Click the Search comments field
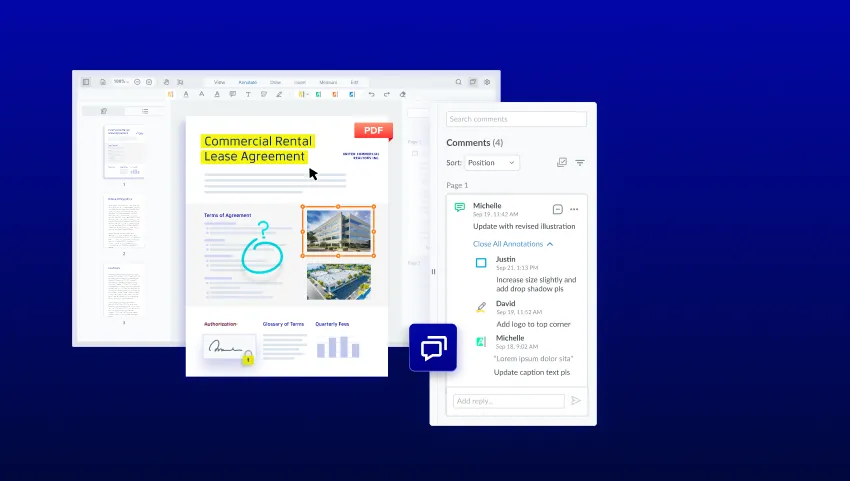 coord(516,119)
